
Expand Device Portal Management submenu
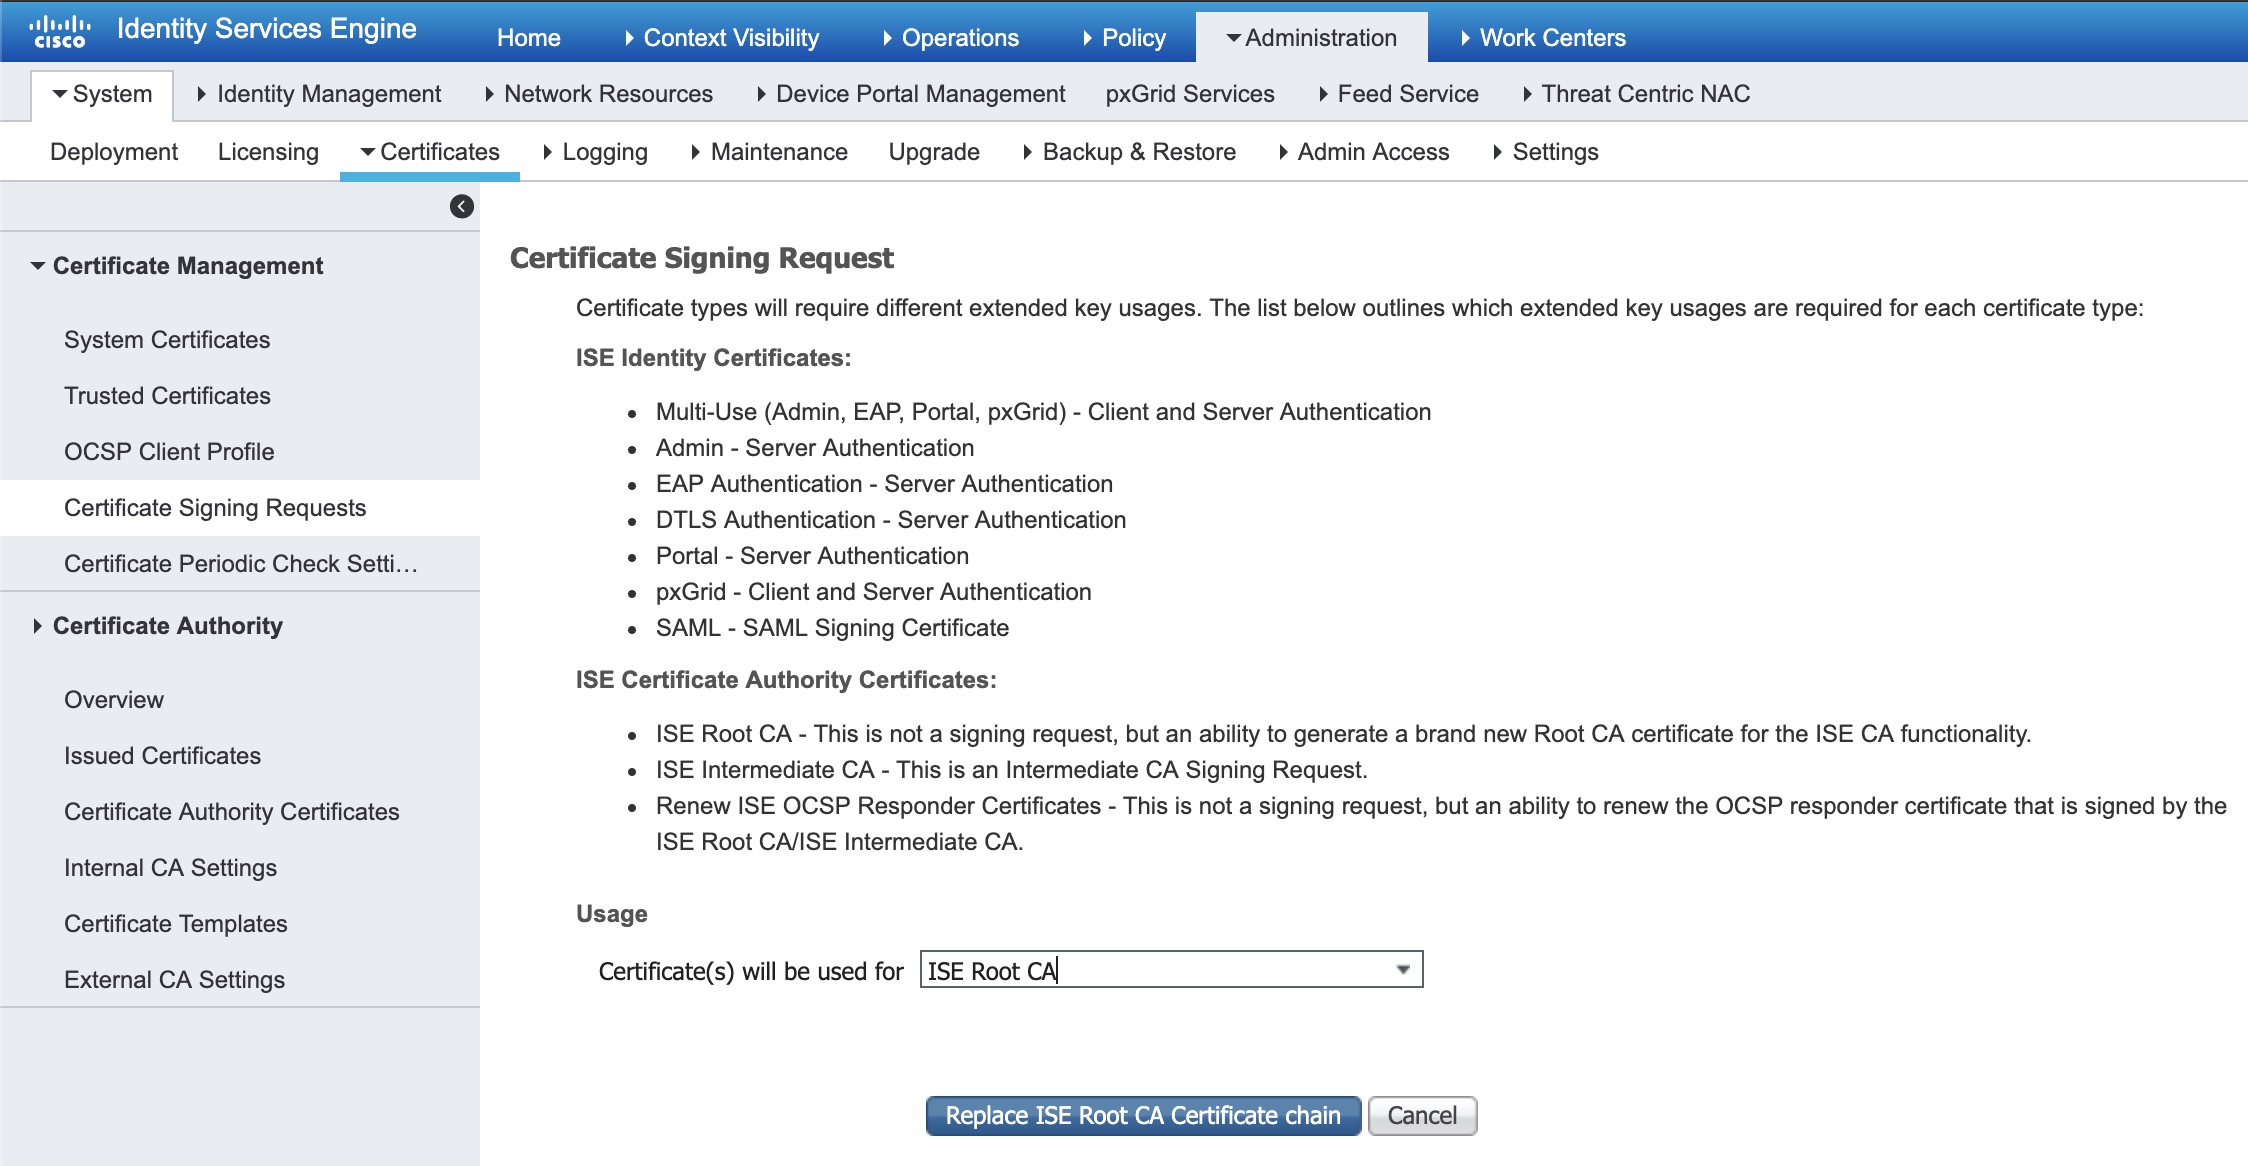point(911,94)
